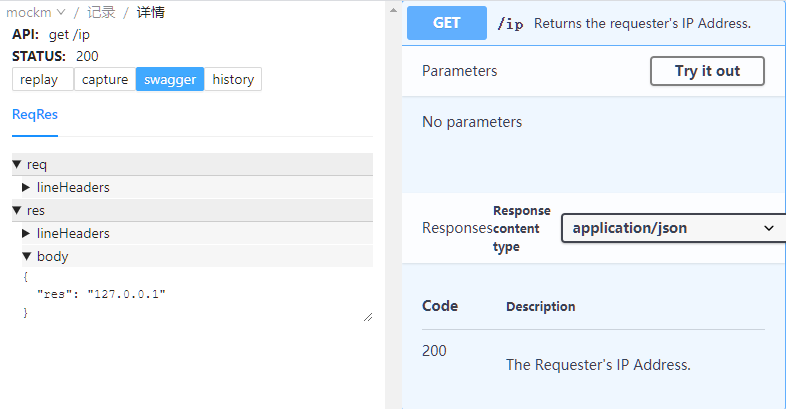This screenshot has height=409, width=786.
Task: Open the mockm breadcrumb dropdown
Action: 35,12
